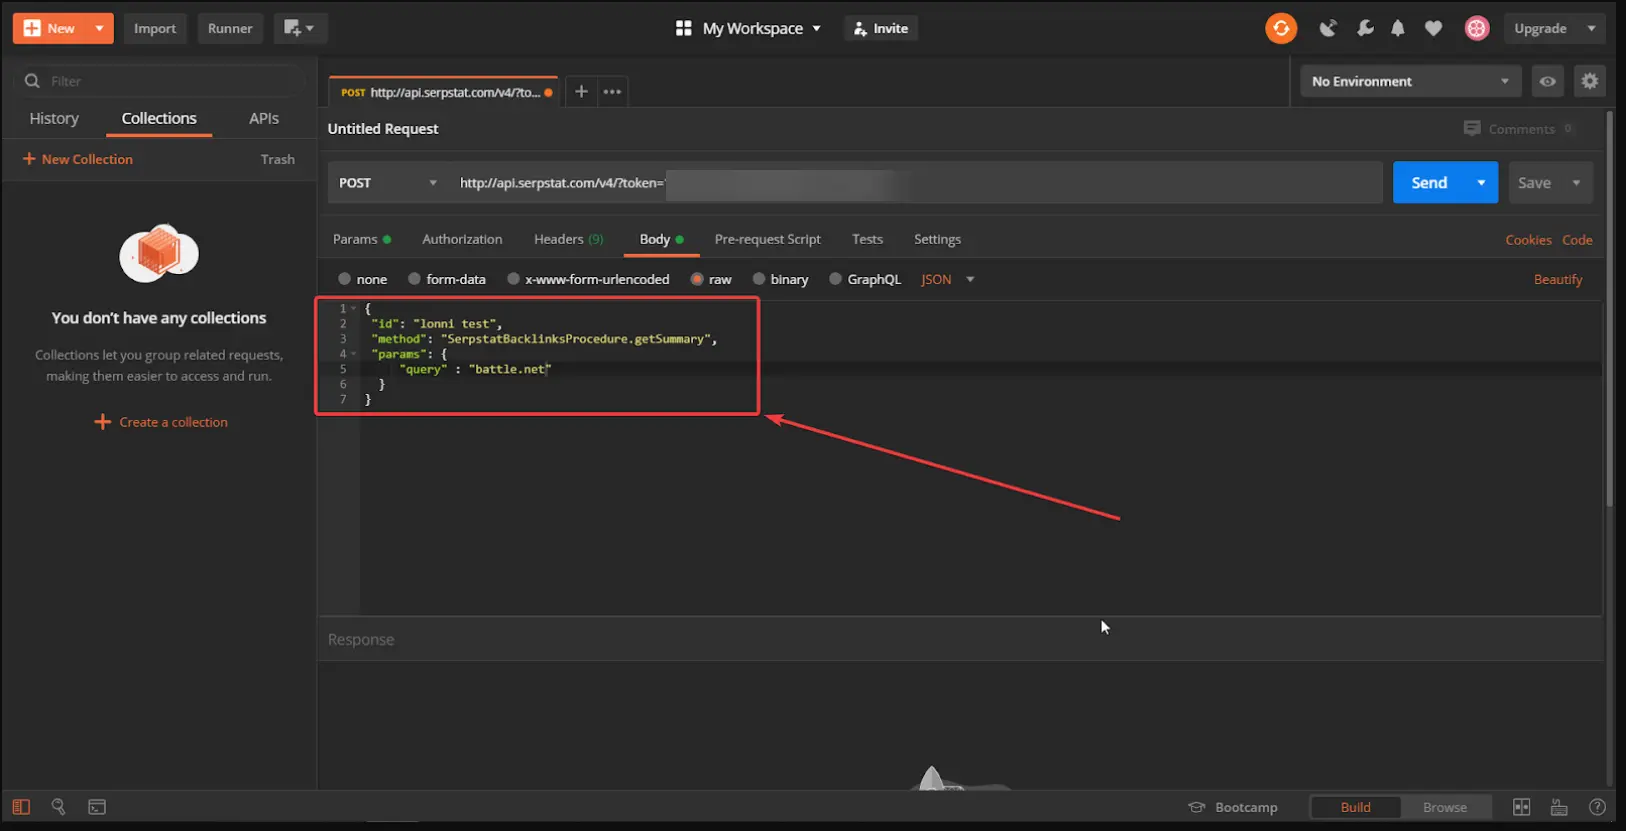Open new tab plus icon
1626x831 pixels.
[581, 91]
